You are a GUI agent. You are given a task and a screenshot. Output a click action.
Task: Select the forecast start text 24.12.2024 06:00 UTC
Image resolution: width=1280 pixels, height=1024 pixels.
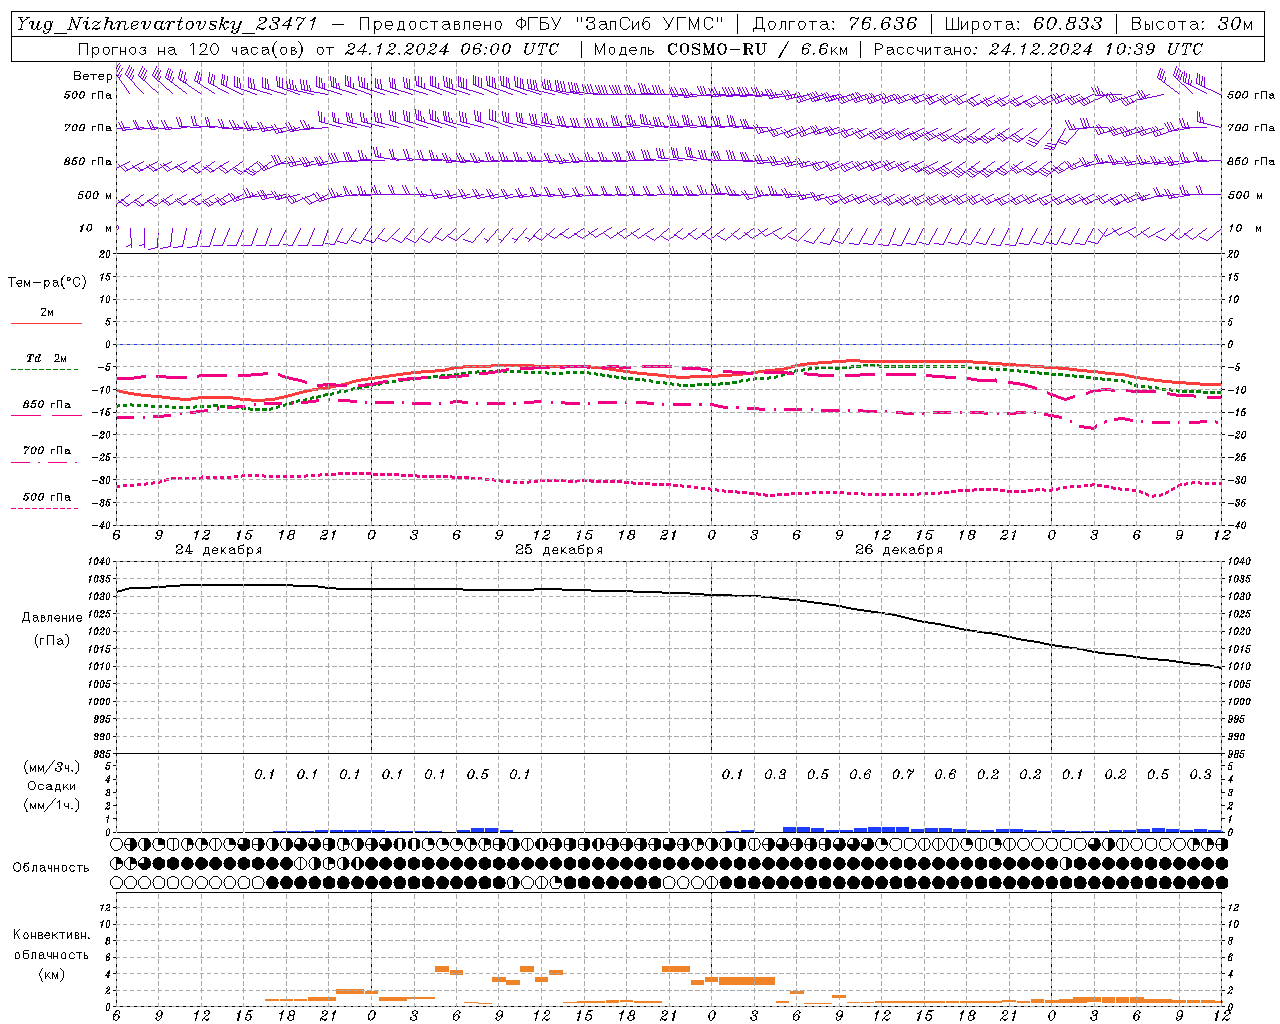(x=451, y=49)
